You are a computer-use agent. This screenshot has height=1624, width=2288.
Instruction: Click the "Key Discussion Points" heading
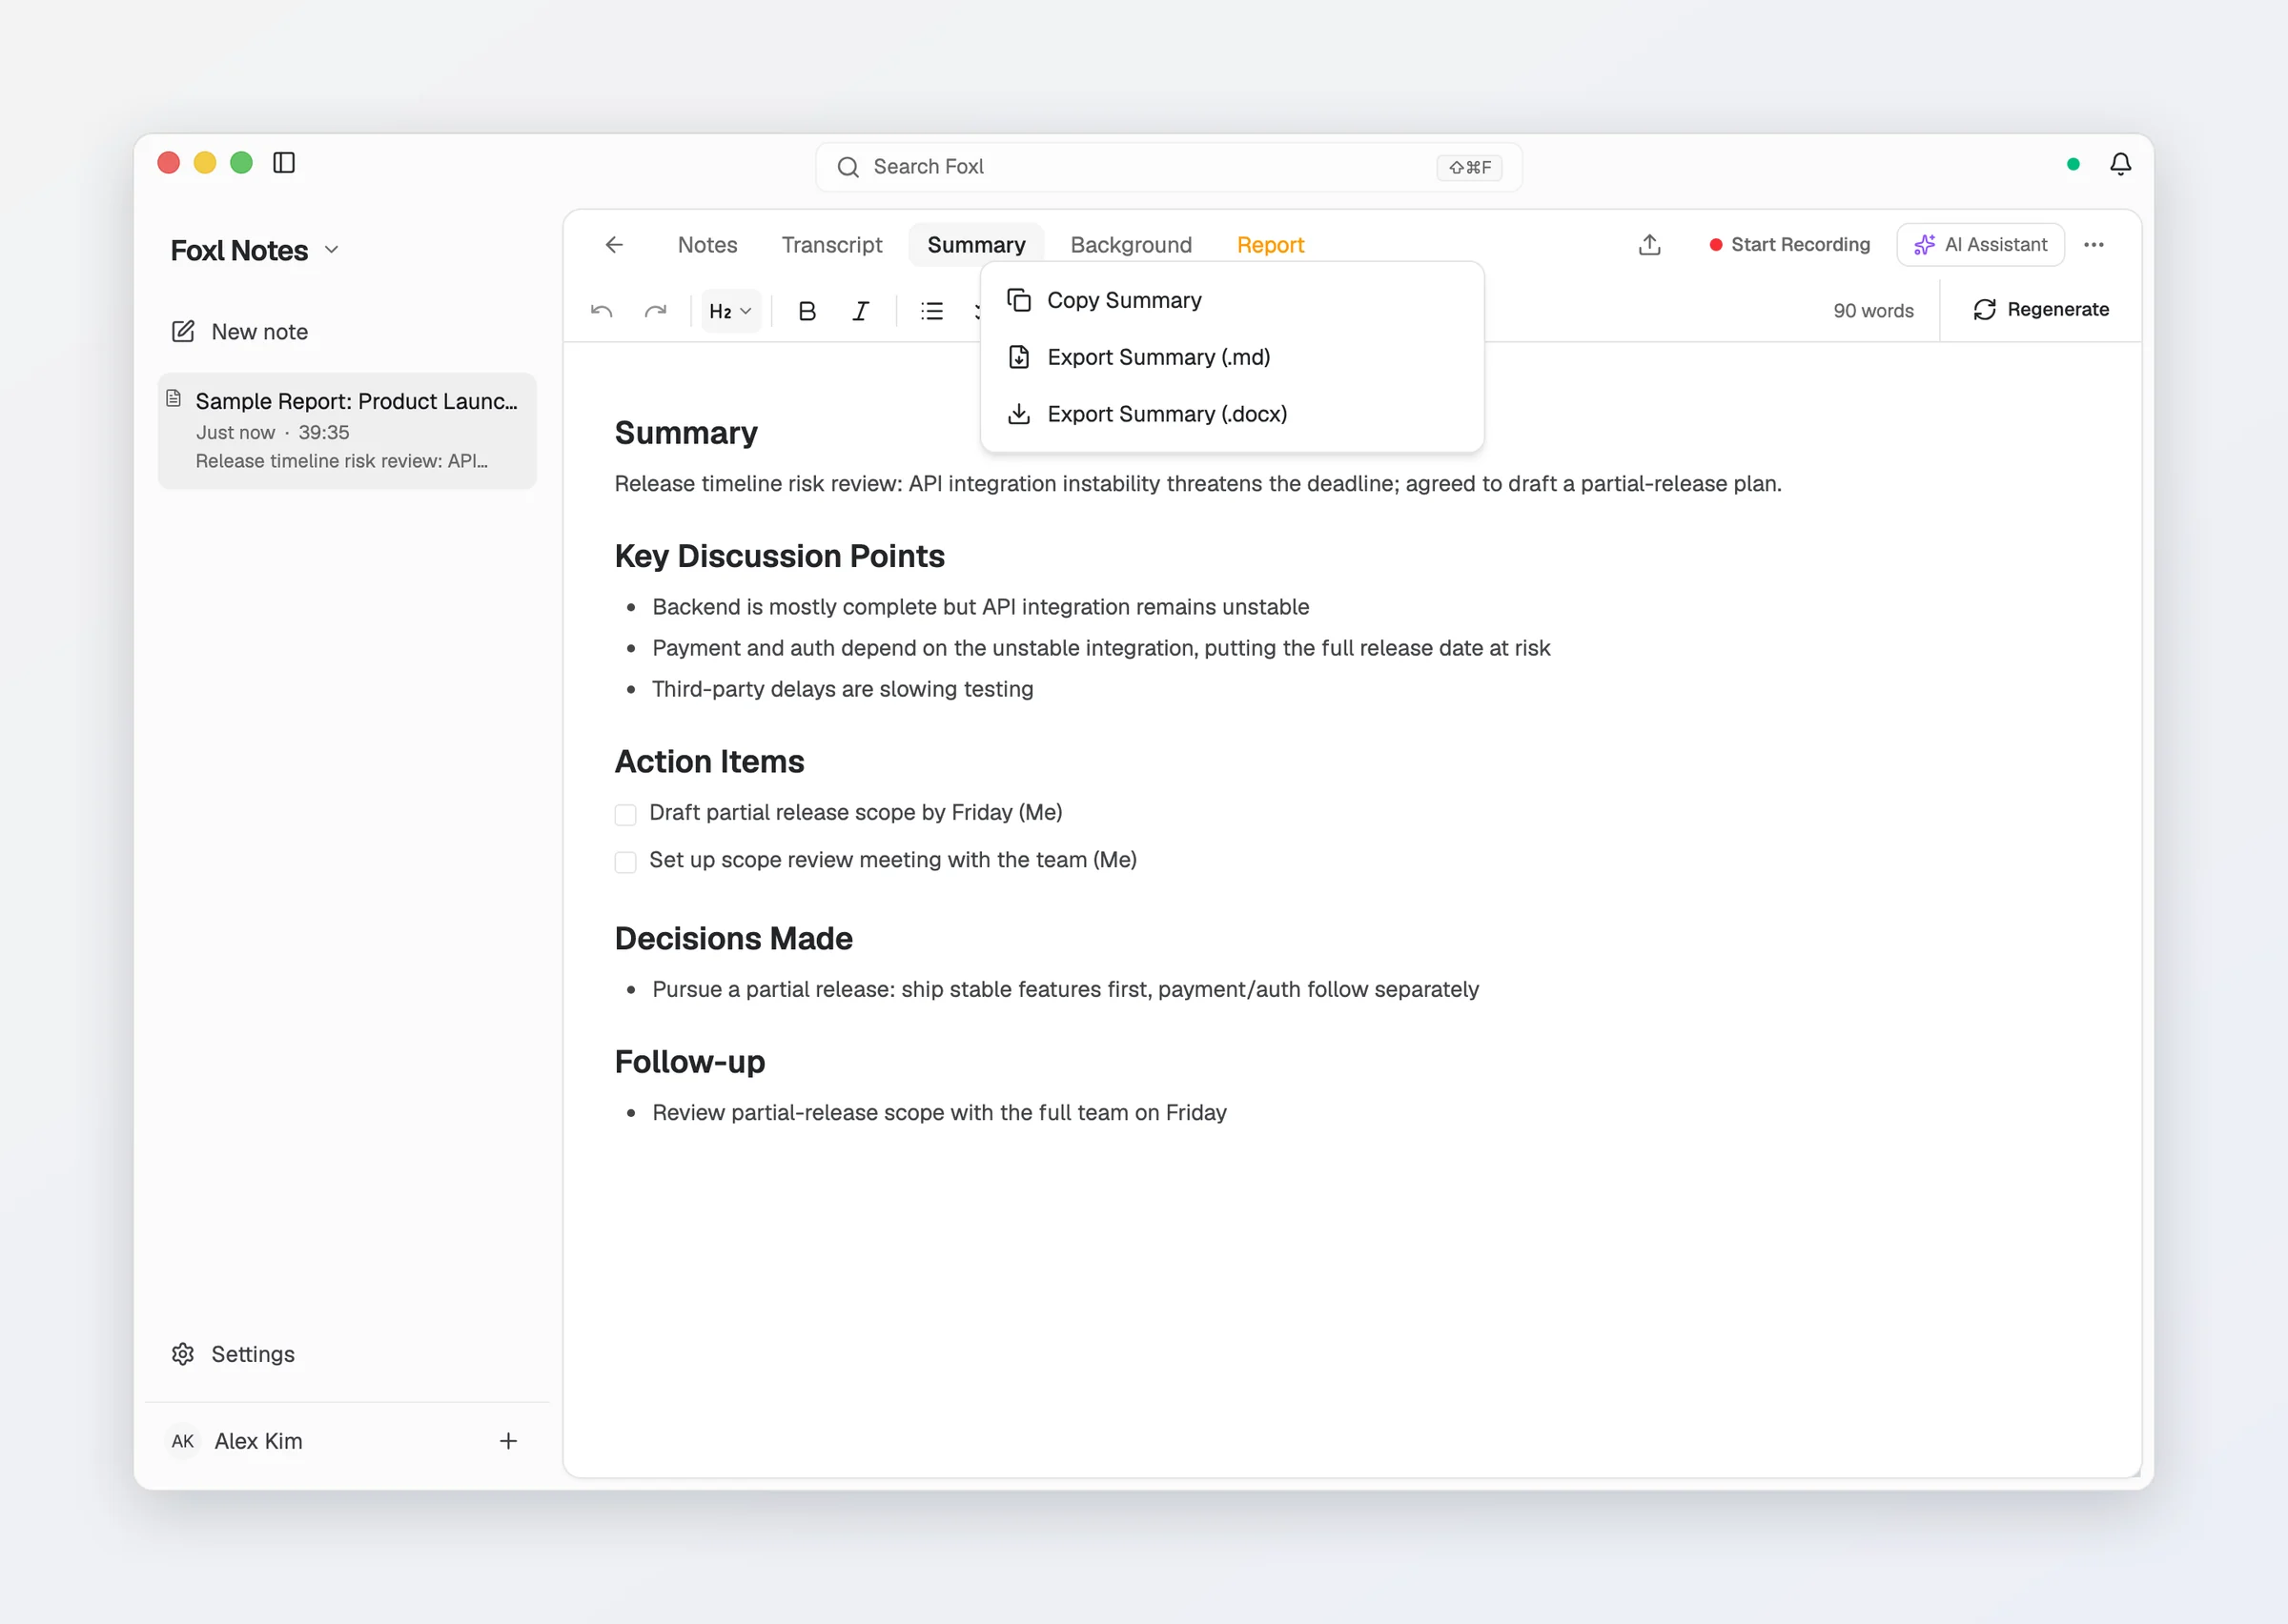pyautogui.click(x=779, y=556)
